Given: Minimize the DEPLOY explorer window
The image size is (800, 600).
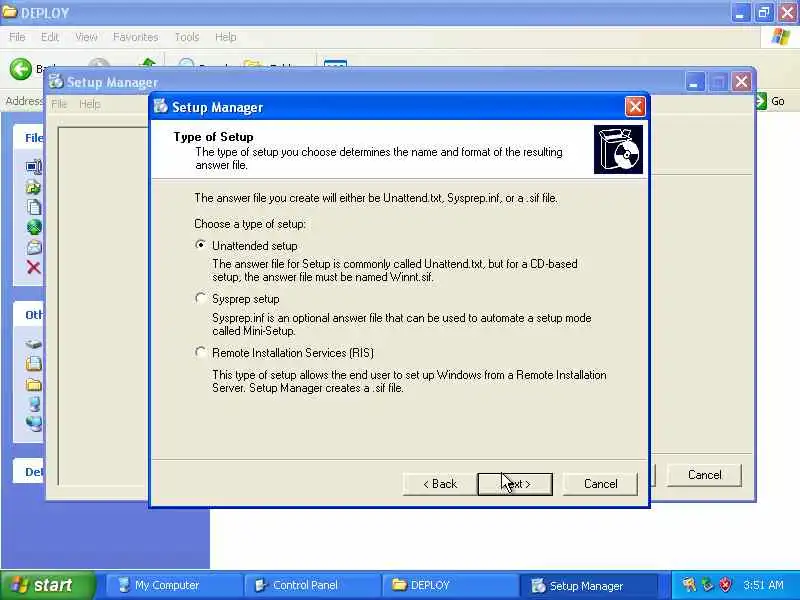Looking at the screenshot, I should pyautogui.click(x=740, y=13).
